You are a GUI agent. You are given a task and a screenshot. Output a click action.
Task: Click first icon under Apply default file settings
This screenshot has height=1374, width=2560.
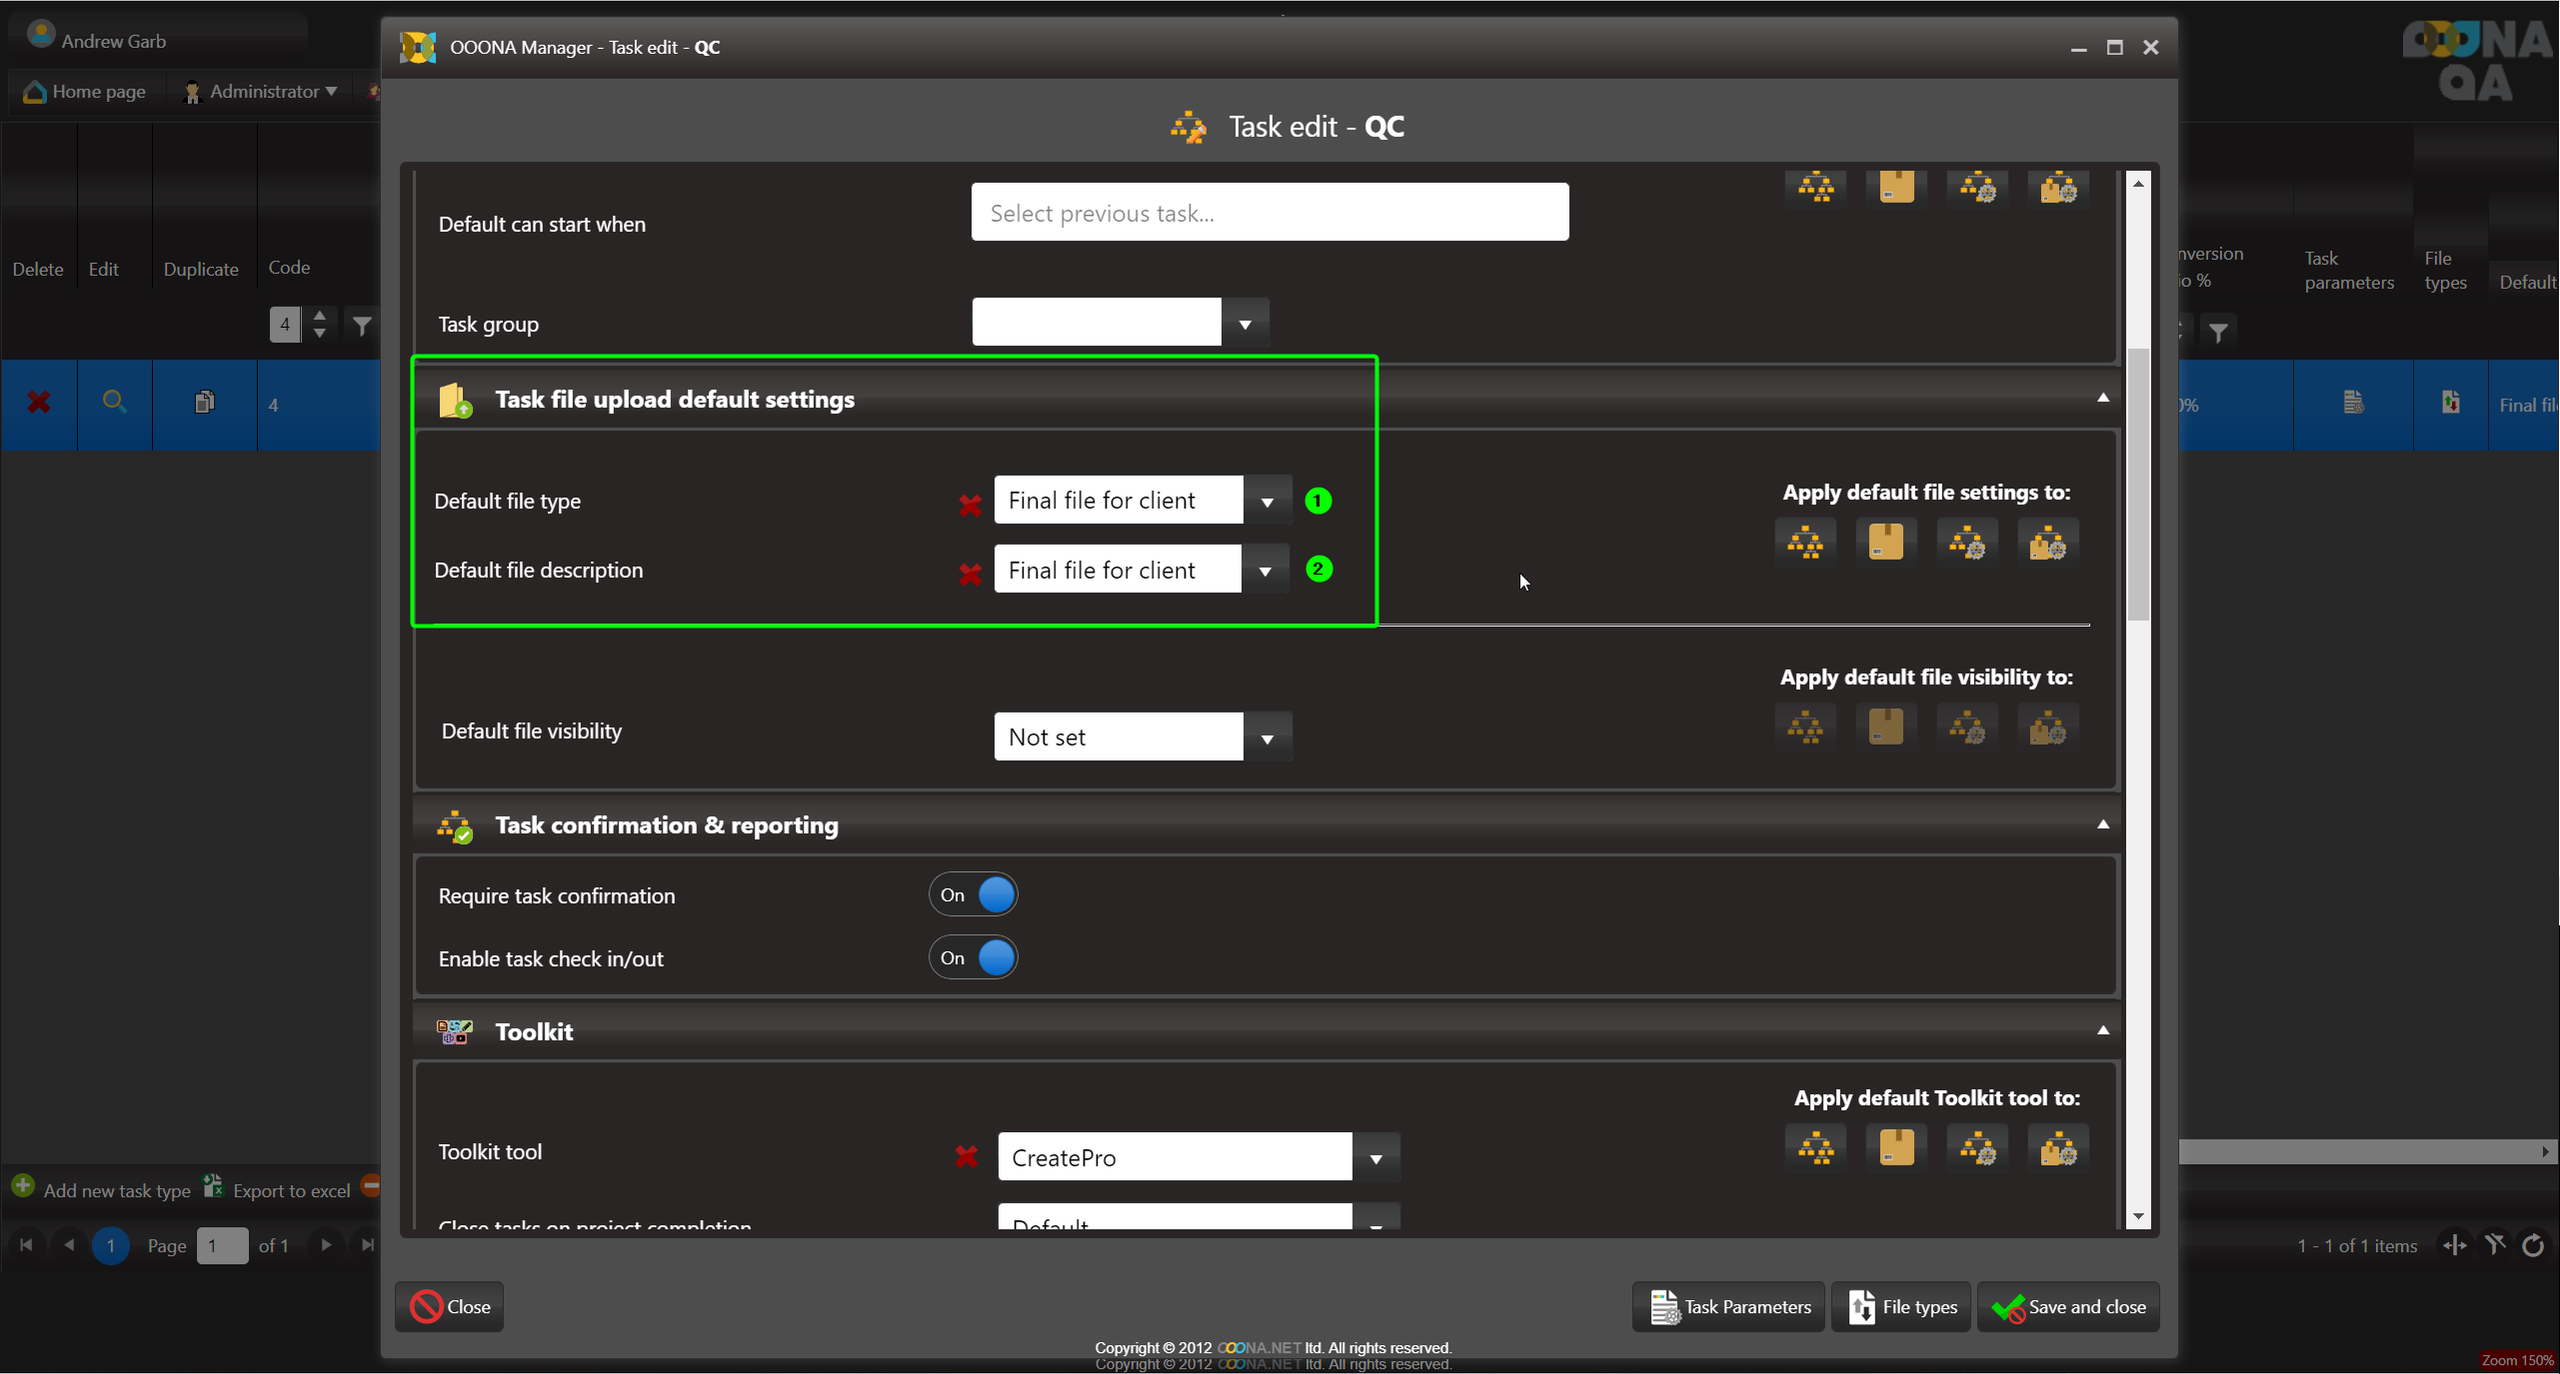[1805, 542]
